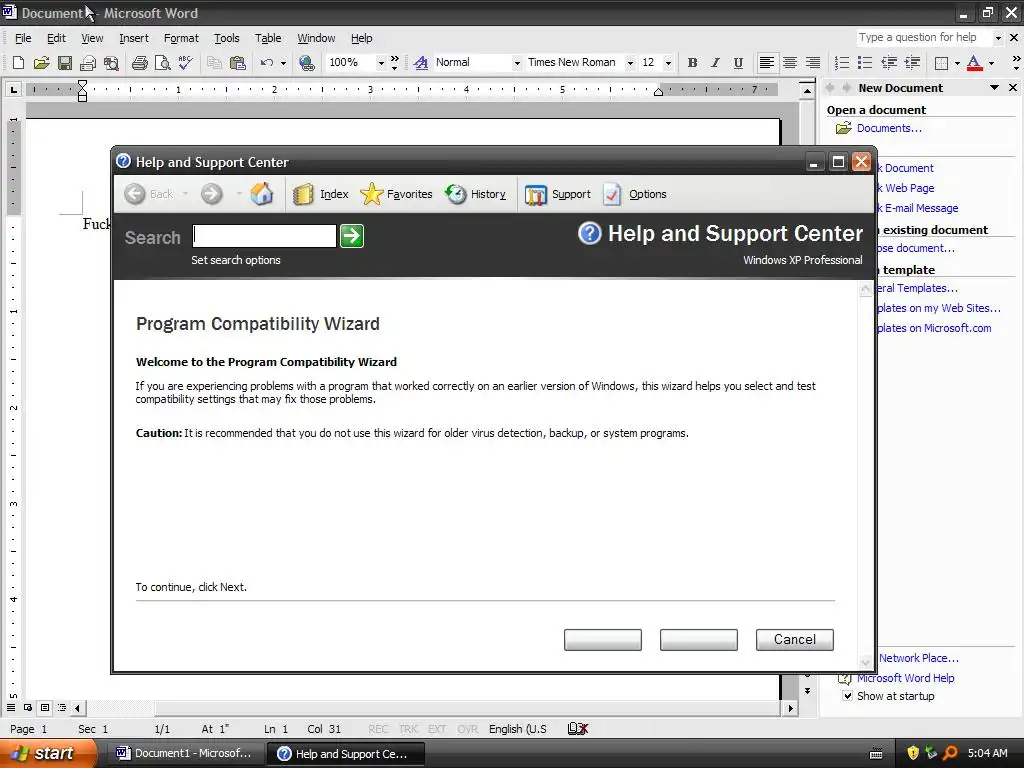This screenshot has height=768, width=1024.
Task: Center align text in Word toolbar
Action: (790, 63)
